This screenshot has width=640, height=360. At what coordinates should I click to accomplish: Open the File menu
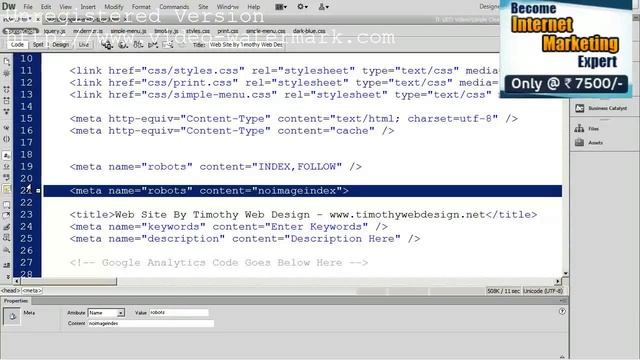point(28,7)
